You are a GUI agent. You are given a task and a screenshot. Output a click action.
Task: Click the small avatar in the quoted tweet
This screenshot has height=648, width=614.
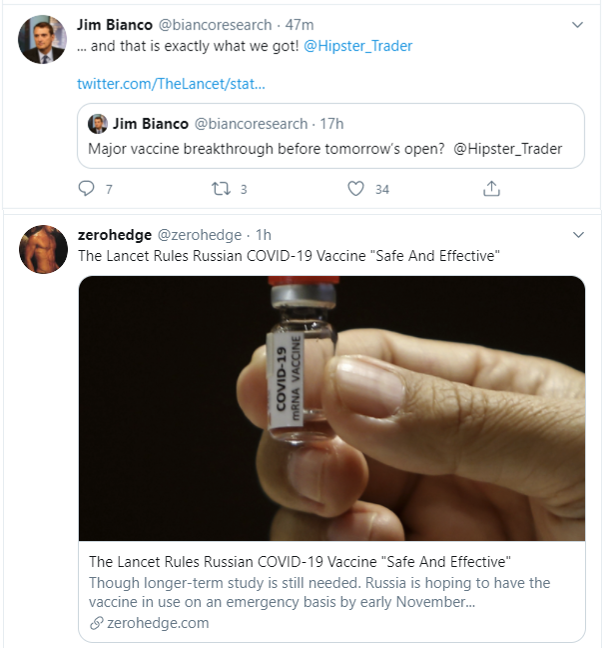(97, 124)
